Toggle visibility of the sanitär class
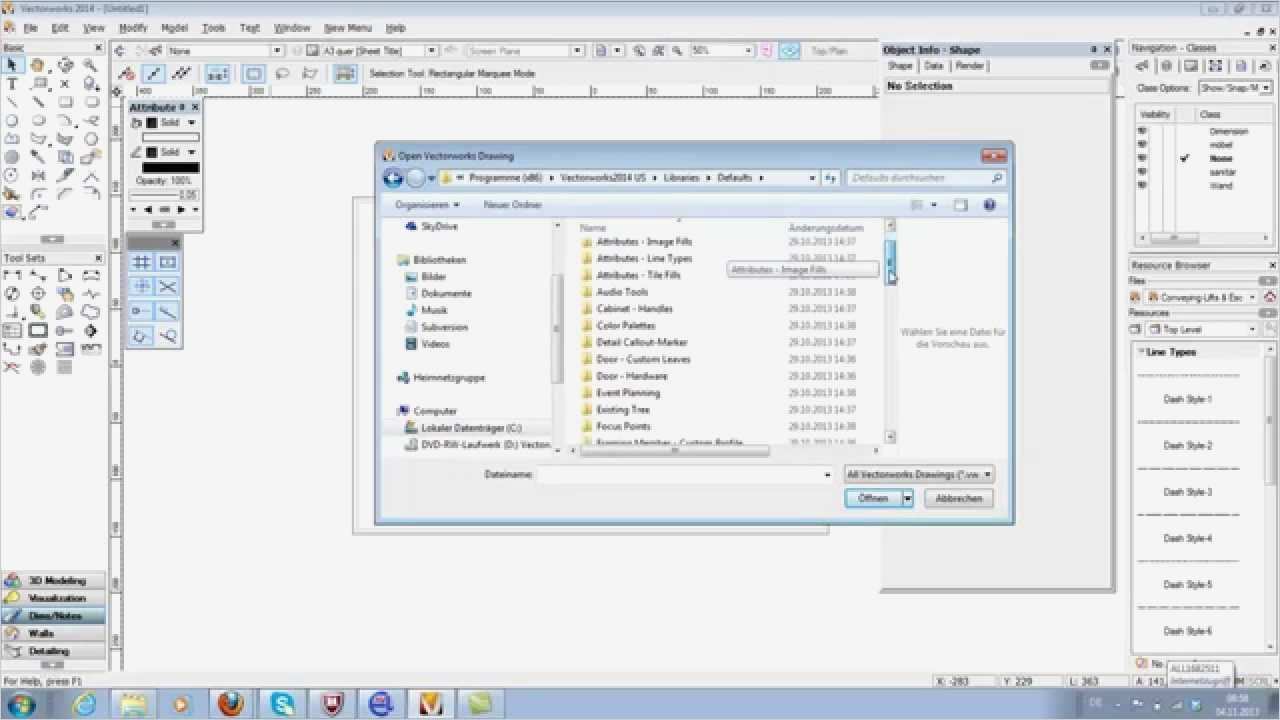1280x720 pixels. click(1142, 172)
